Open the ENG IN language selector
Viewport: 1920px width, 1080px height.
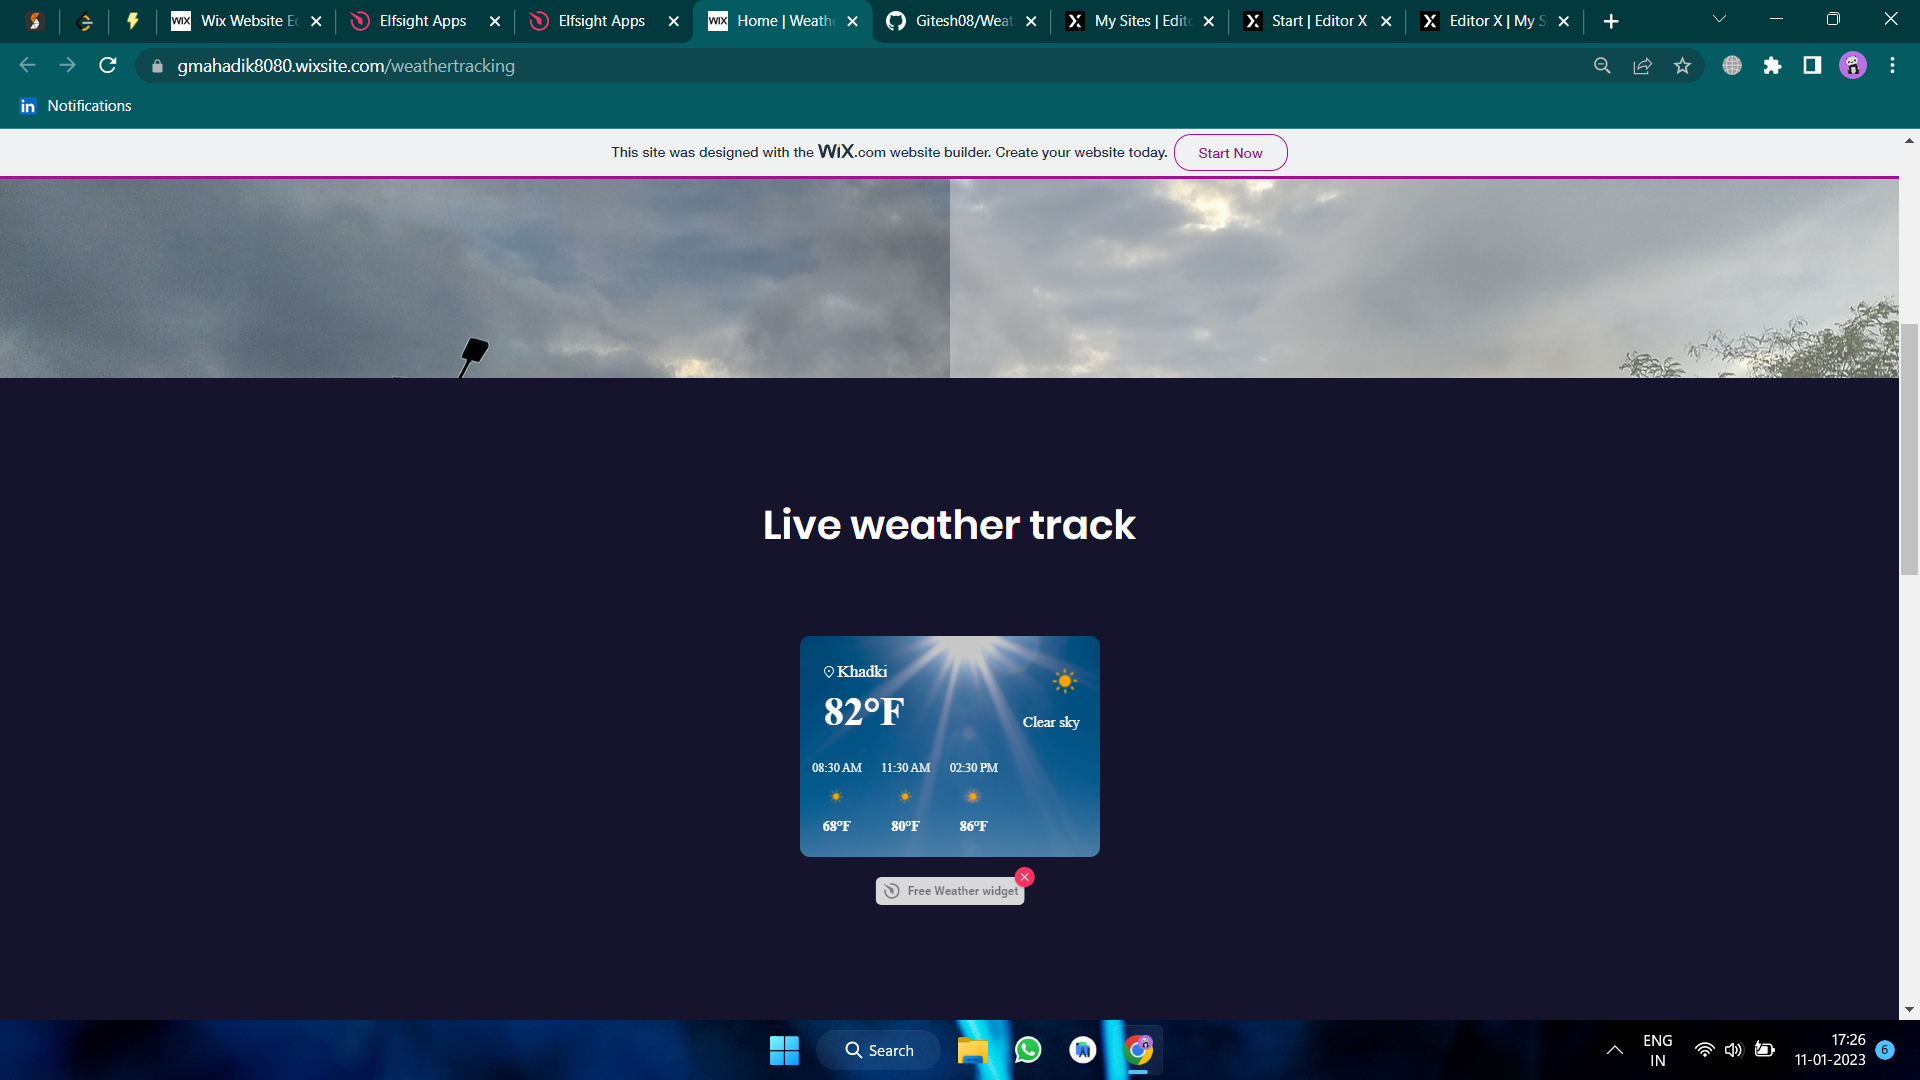pyautogui.click(x=1657, y=1050)
